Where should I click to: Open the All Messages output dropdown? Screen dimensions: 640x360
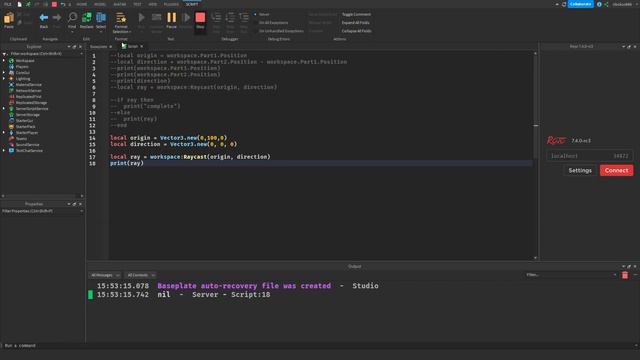105,275
